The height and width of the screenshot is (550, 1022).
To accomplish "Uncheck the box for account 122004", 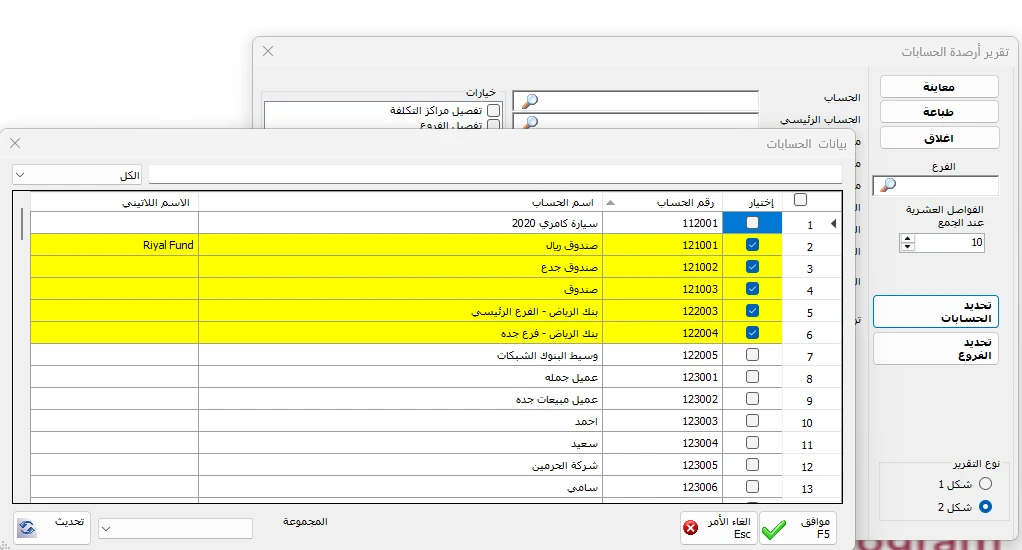I will tap(752, 333).
